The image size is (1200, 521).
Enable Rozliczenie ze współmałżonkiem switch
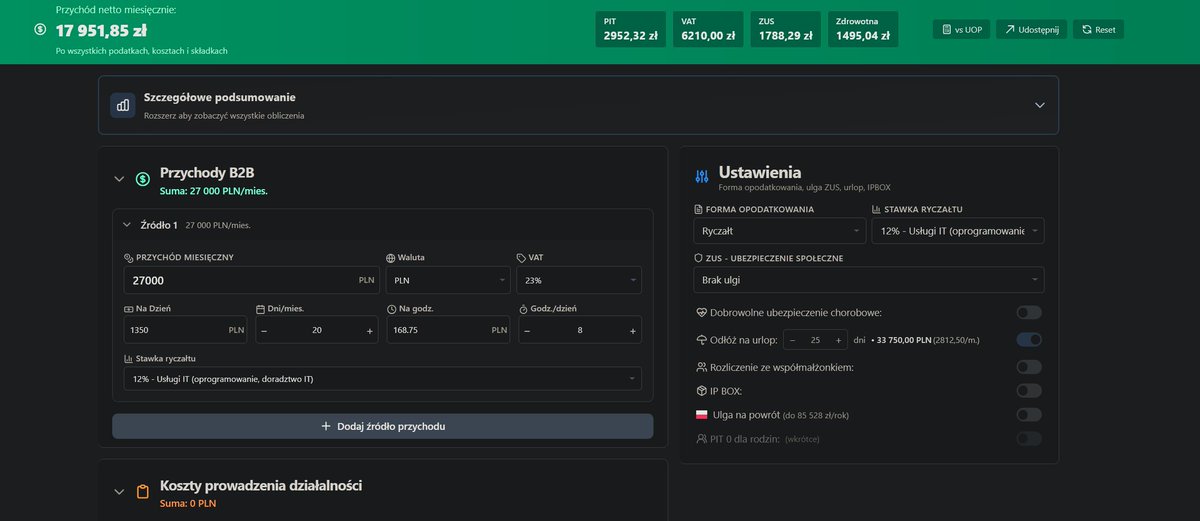coord(1029,367)
